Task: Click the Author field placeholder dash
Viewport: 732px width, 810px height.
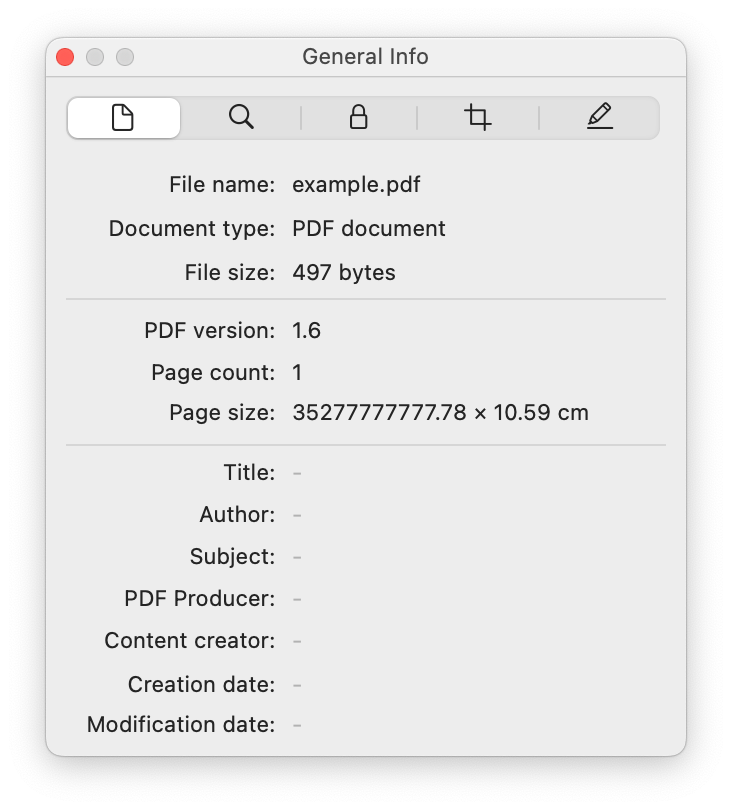Action: coord(297,515)
